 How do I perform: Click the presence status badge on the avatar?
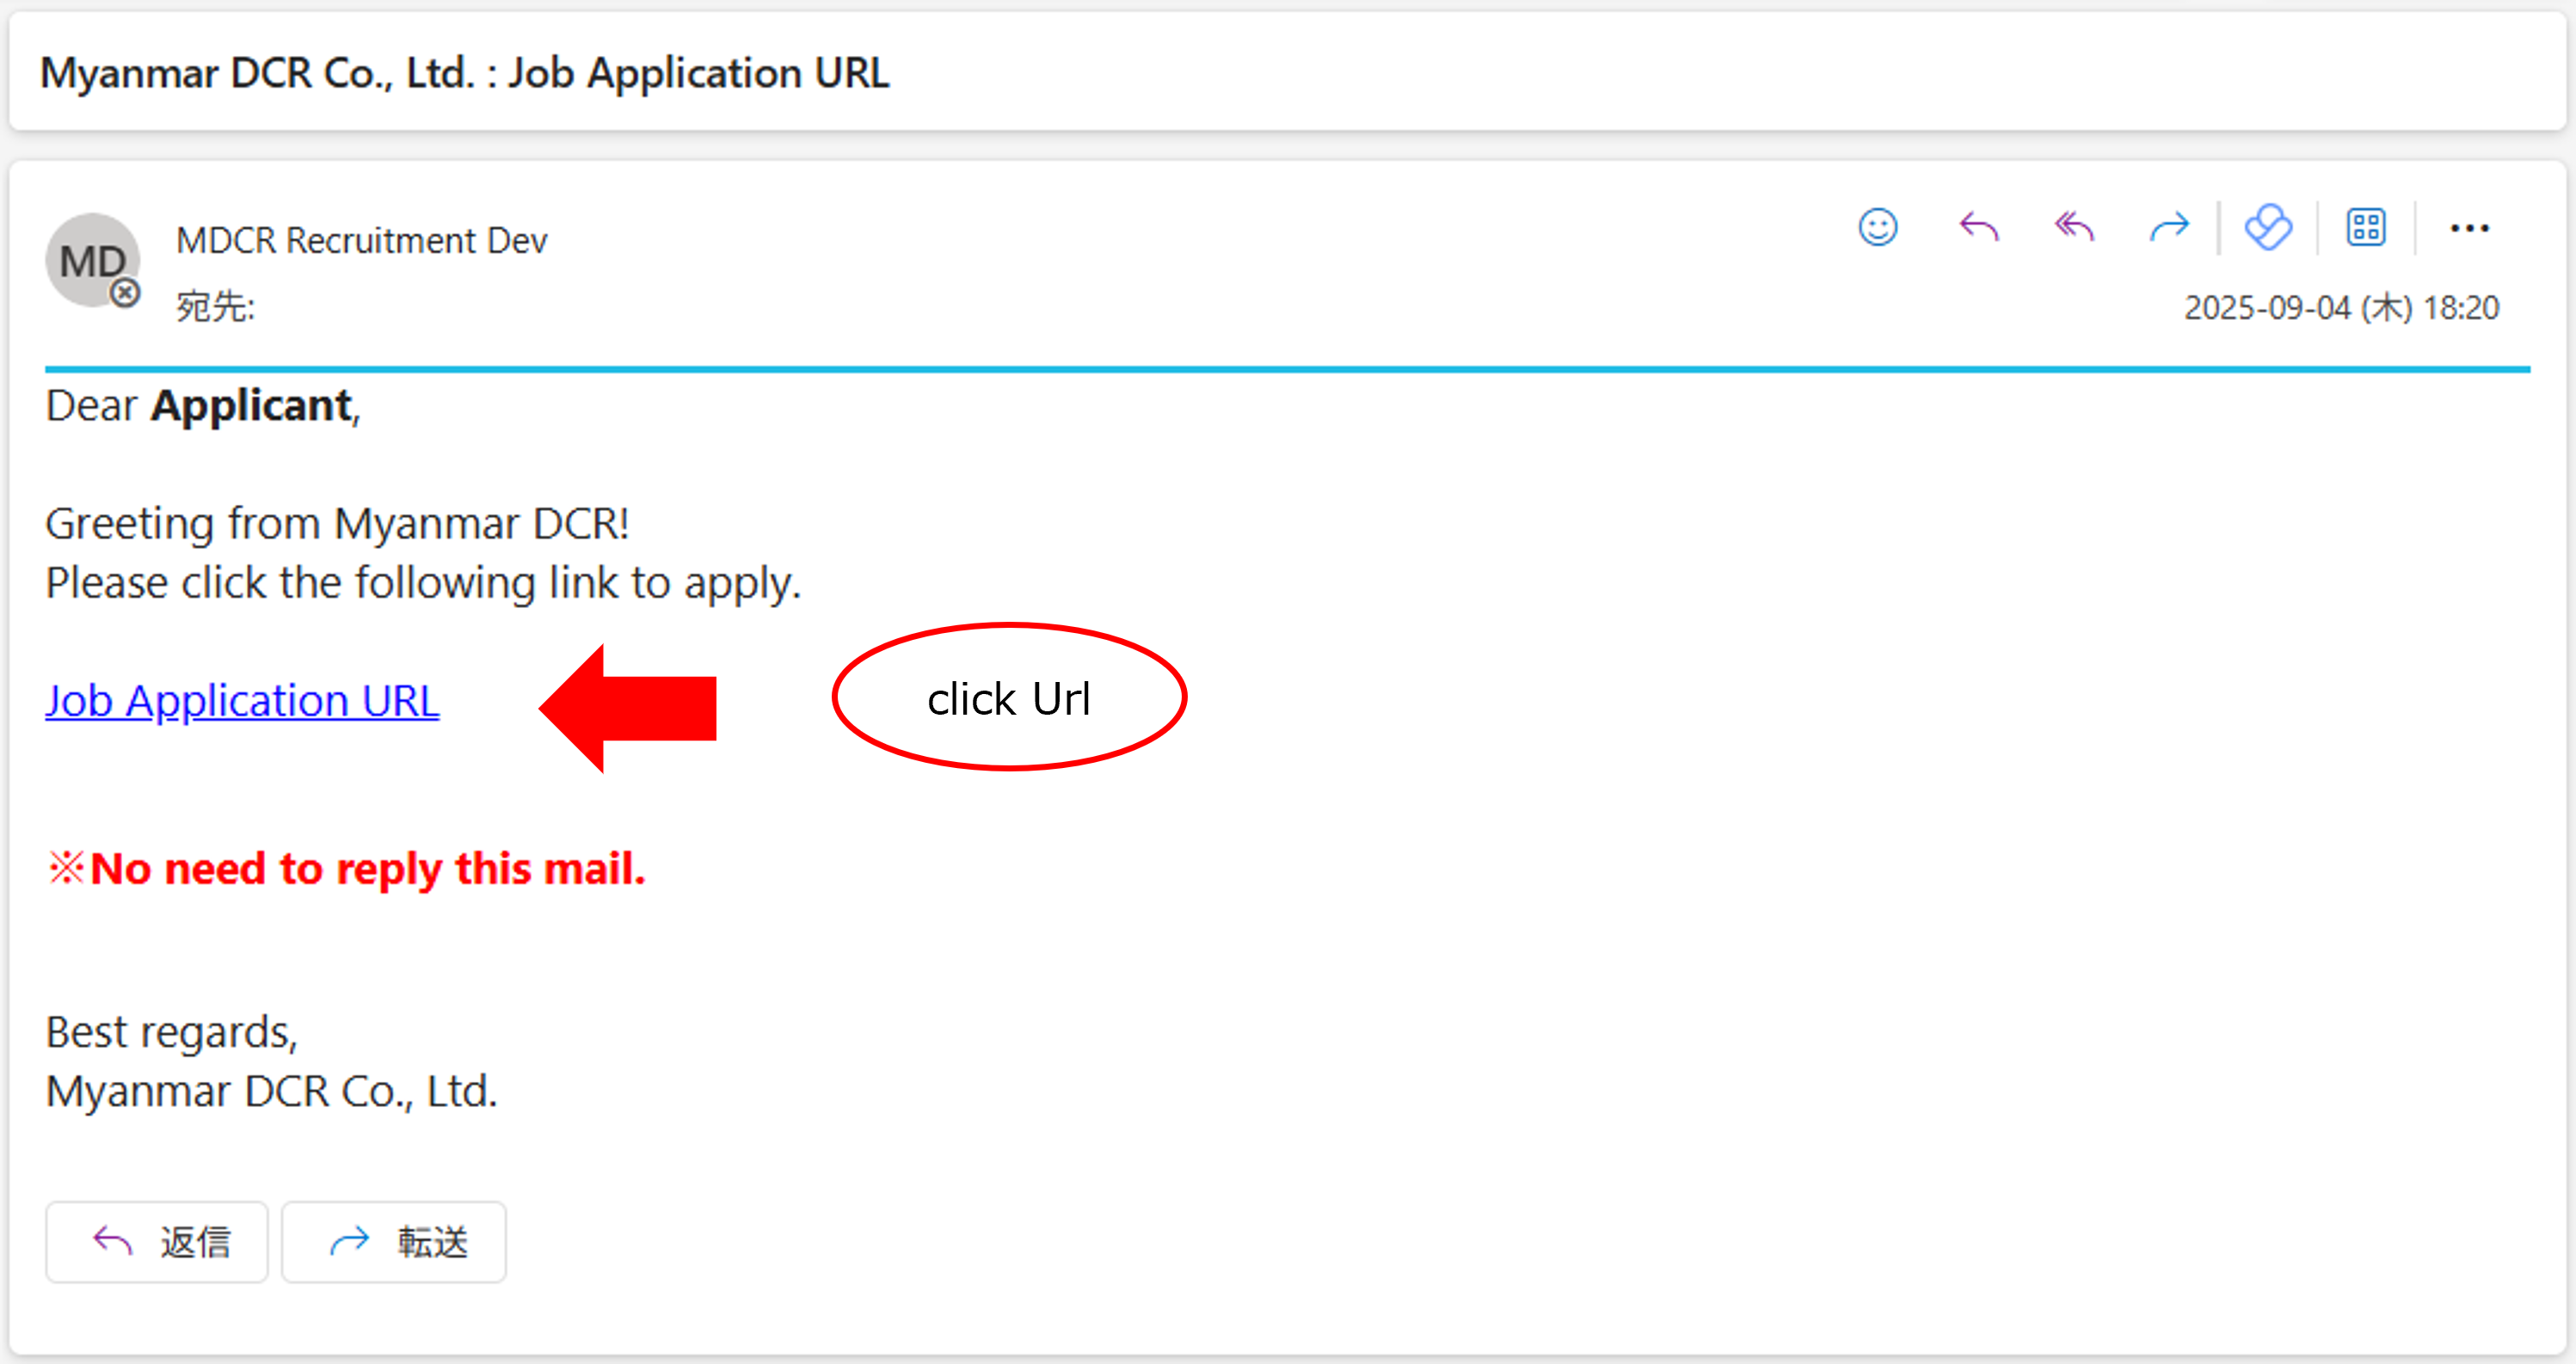click(x=125, y=293)
